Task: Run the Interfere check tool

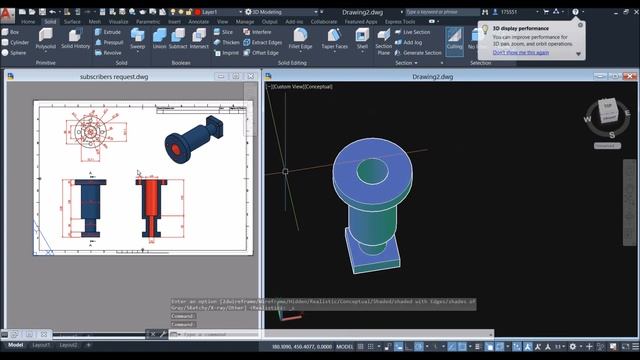Action: pyautogui.click(x=257, y=32)
